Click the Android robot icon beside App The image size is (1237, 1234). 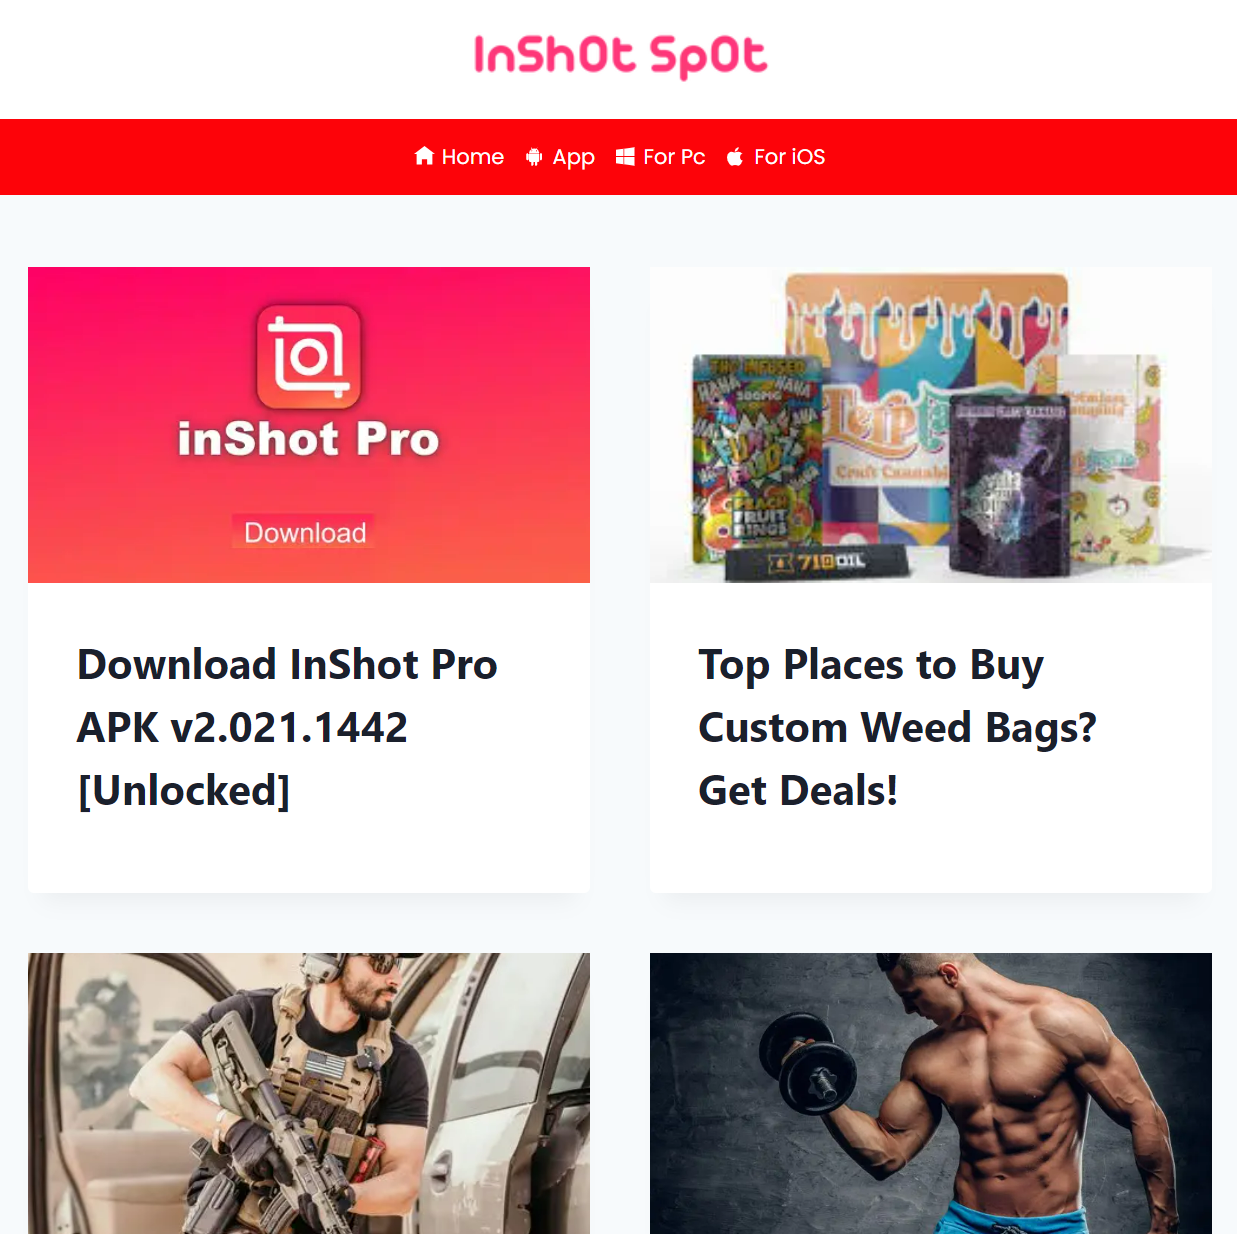point(534,157)
